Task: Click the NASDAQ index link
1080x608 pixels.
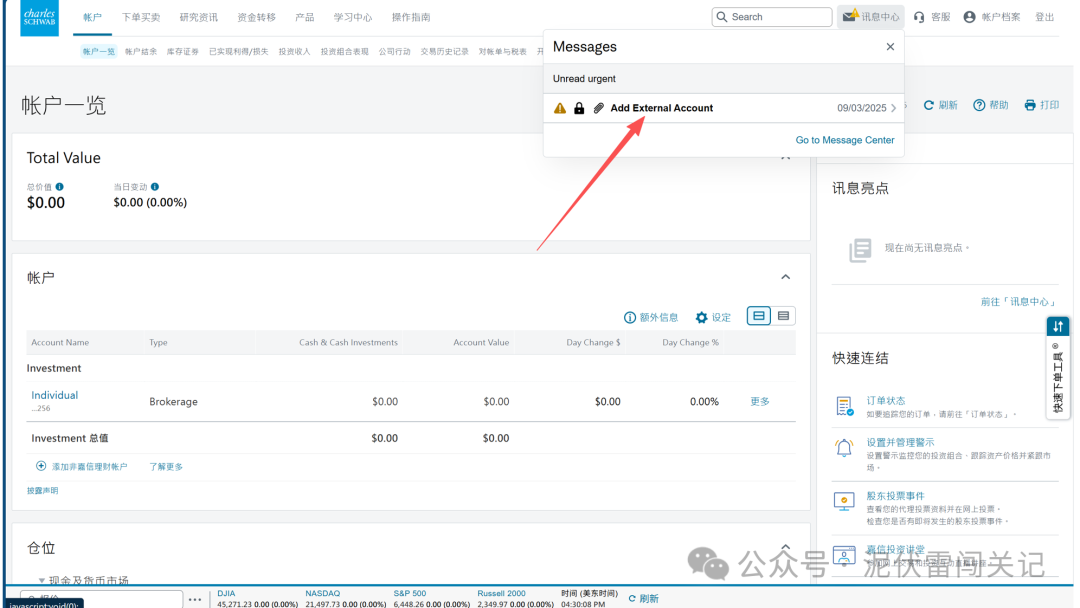Action: (322, 593)
